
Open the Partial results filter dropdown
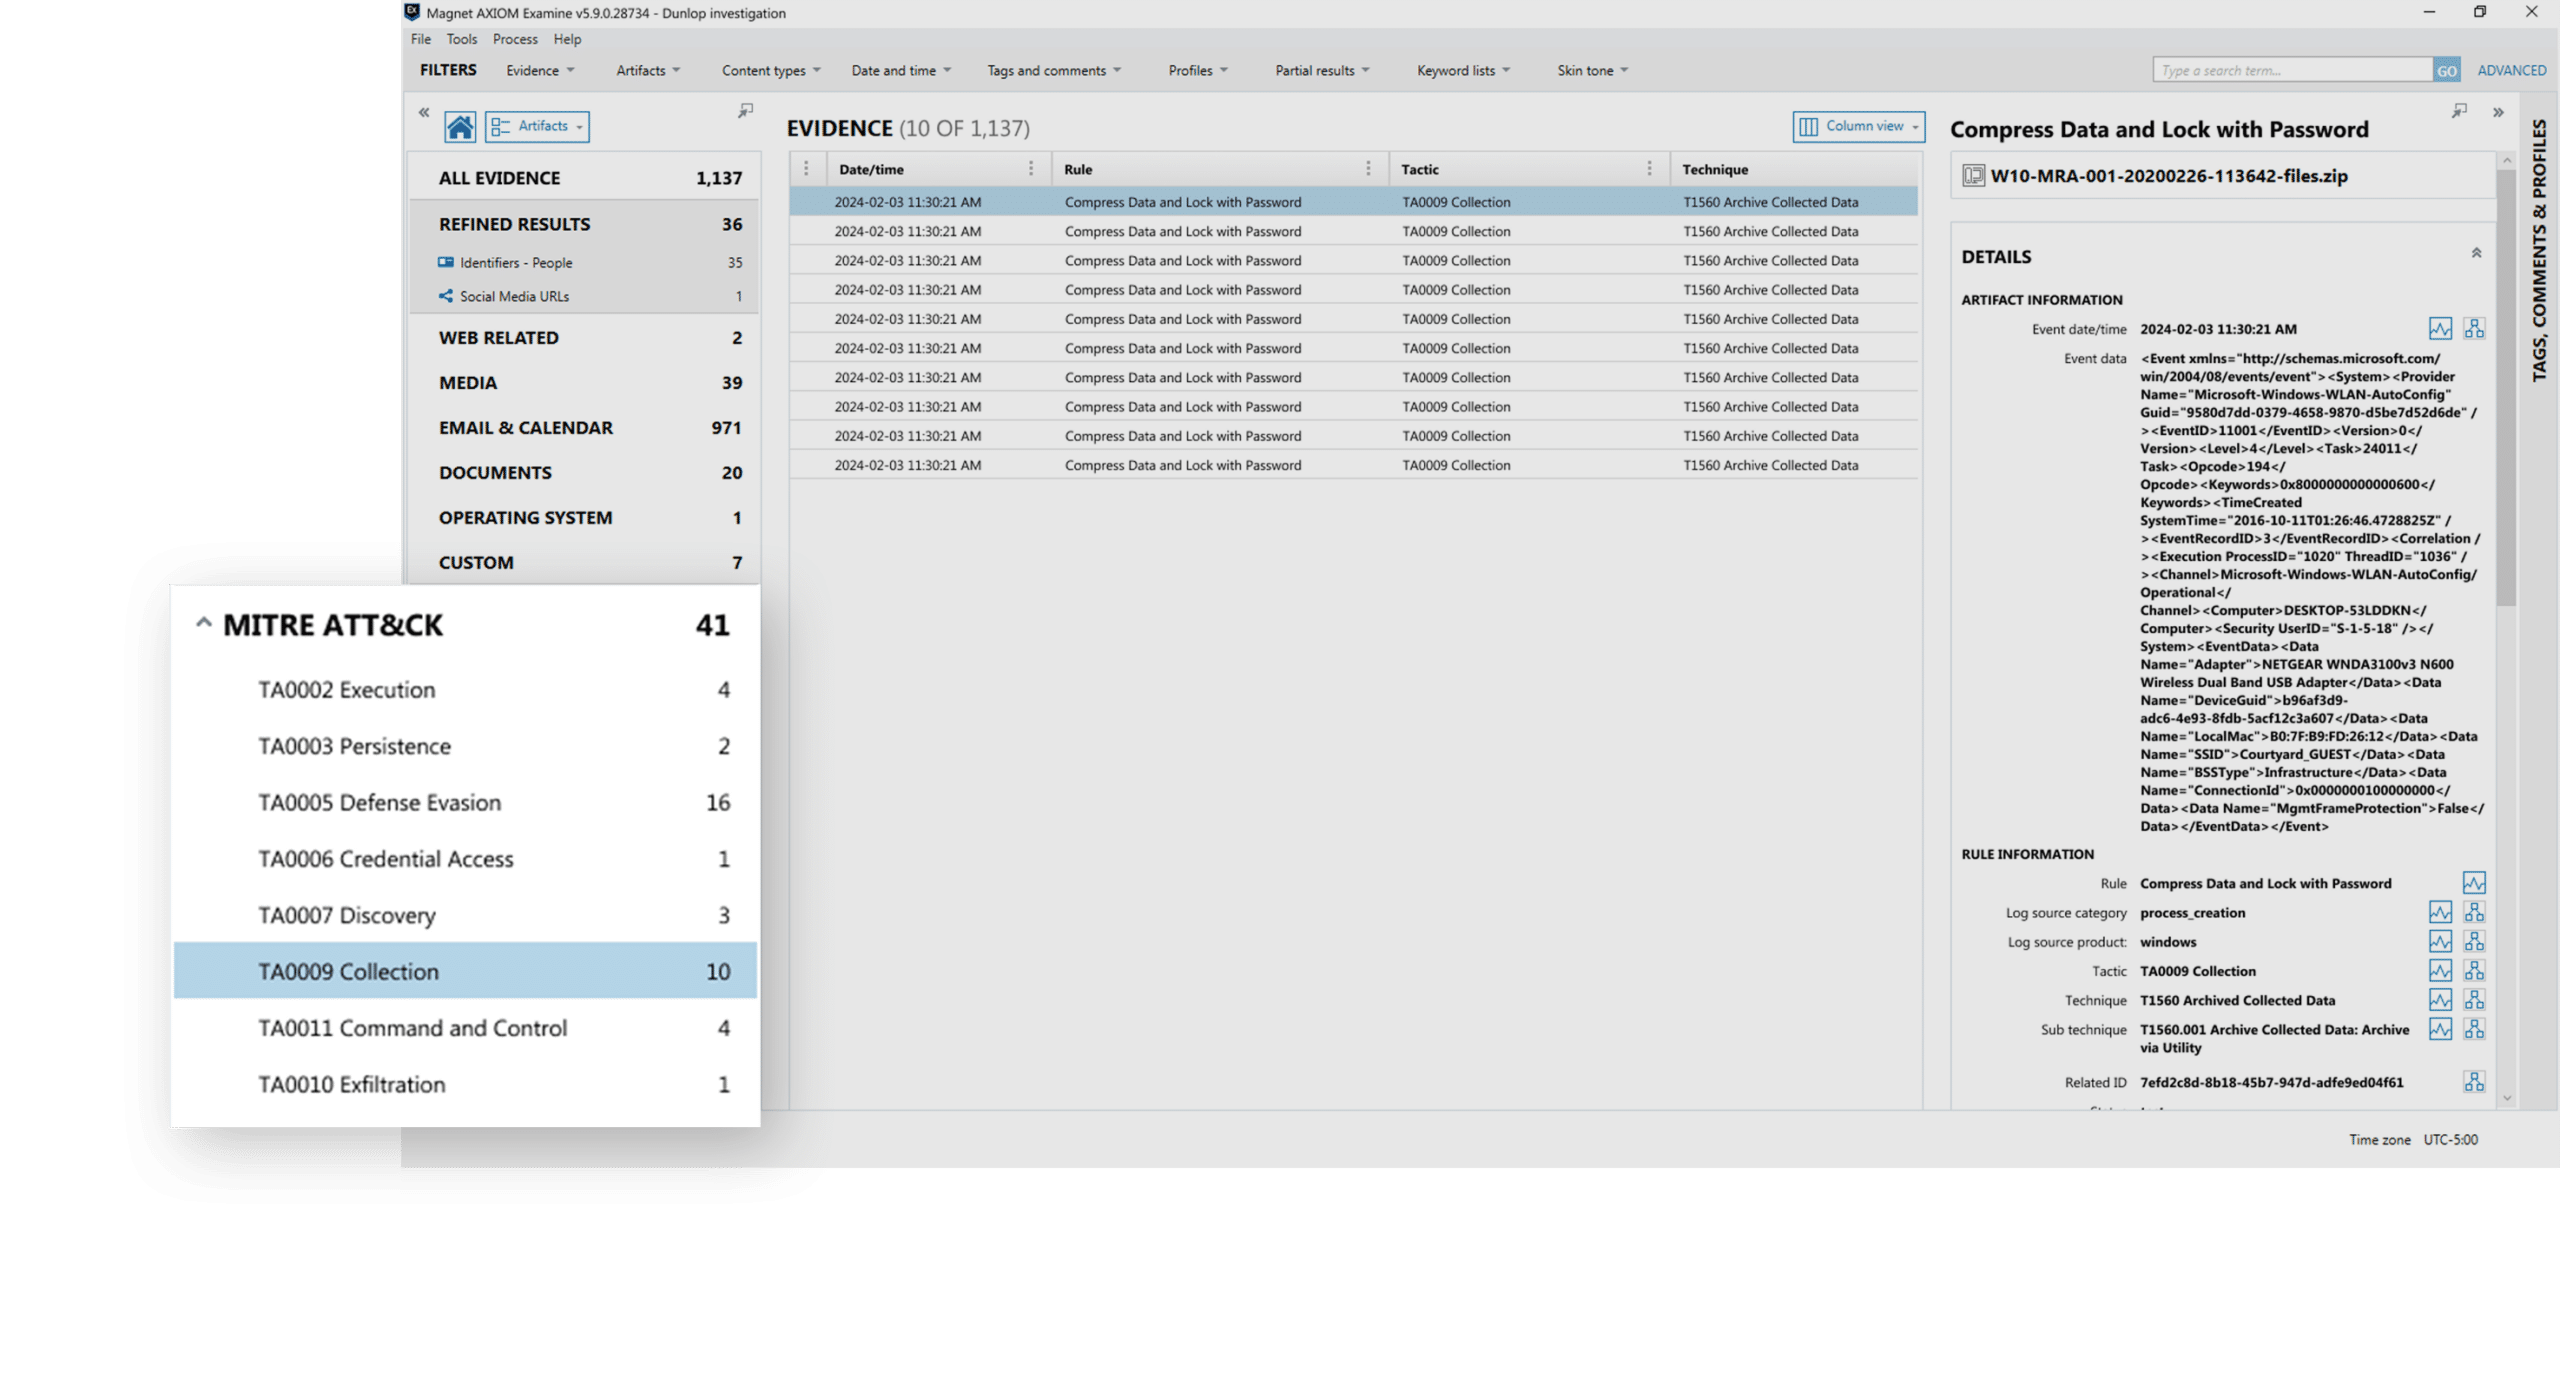click(x=1322, y=70)
